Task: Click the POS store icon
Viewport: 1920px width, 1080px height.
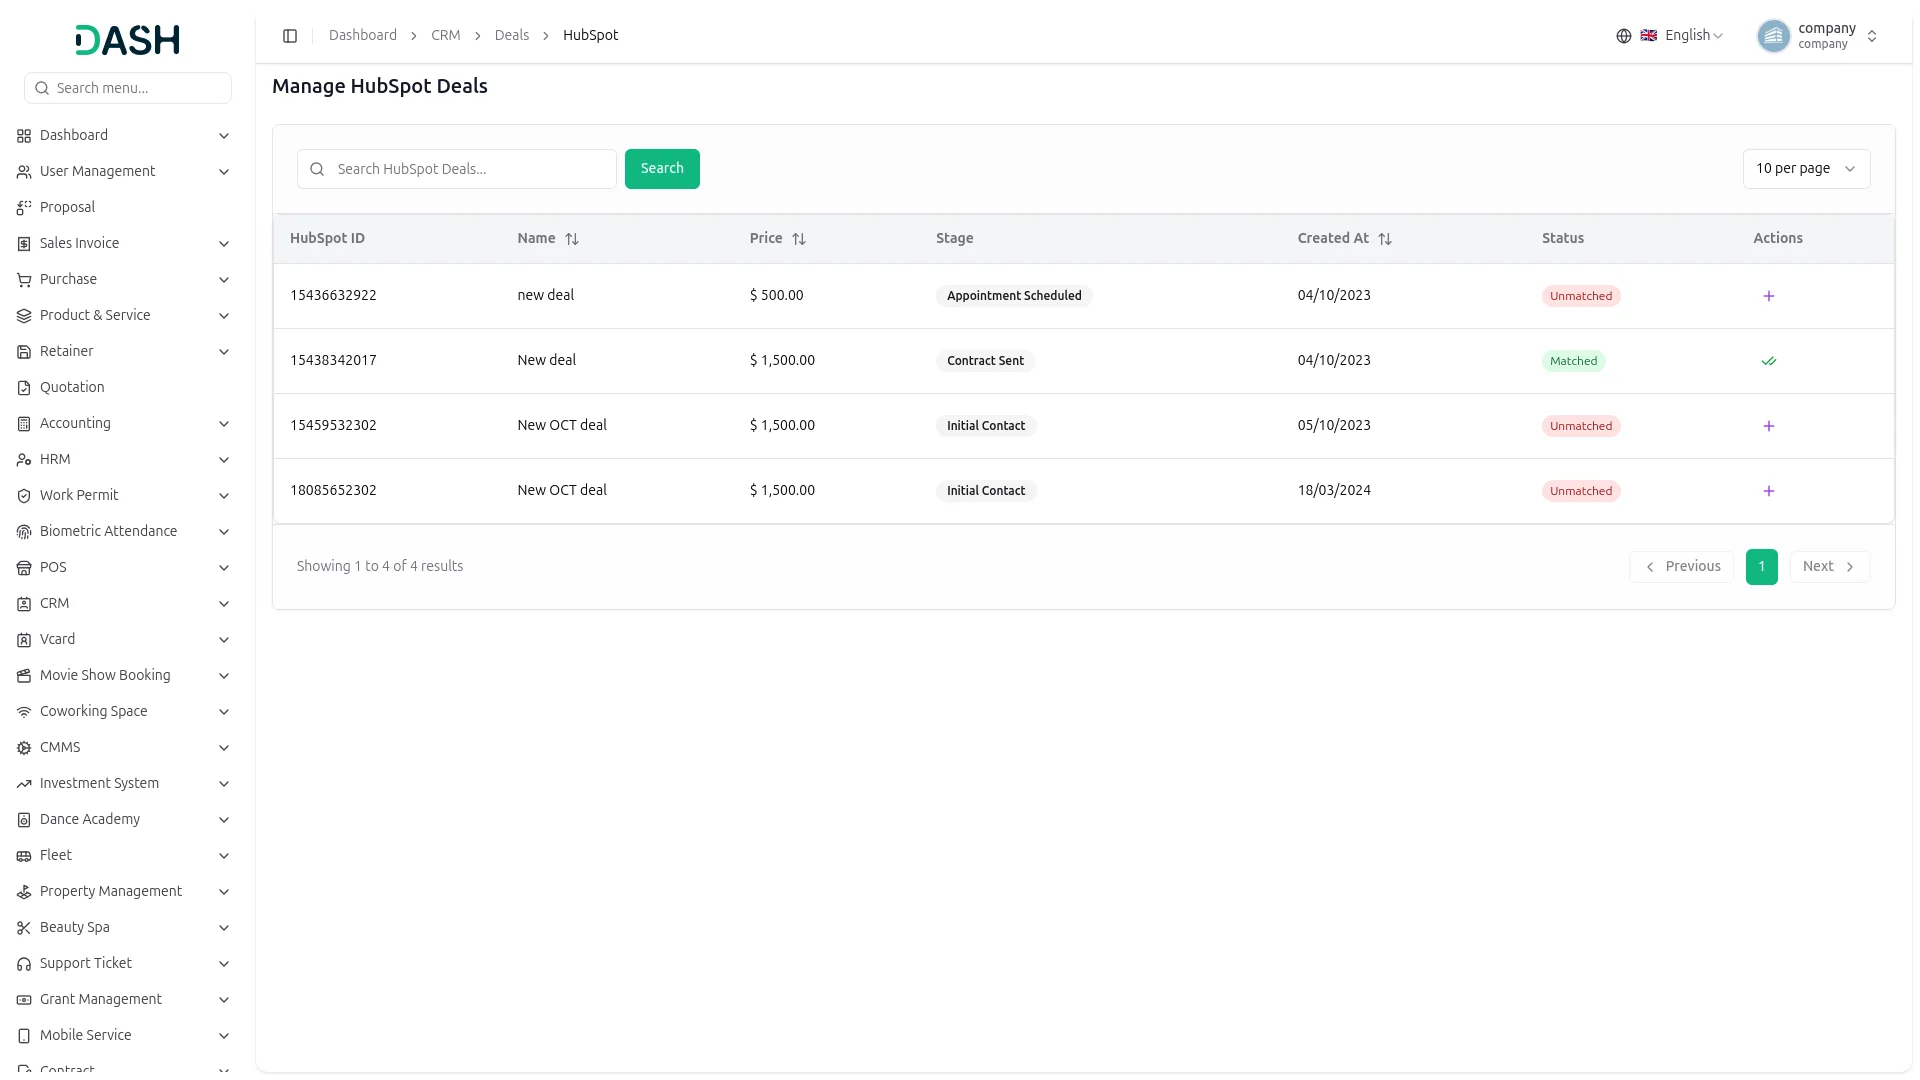Action: click(x=24, y=568)
